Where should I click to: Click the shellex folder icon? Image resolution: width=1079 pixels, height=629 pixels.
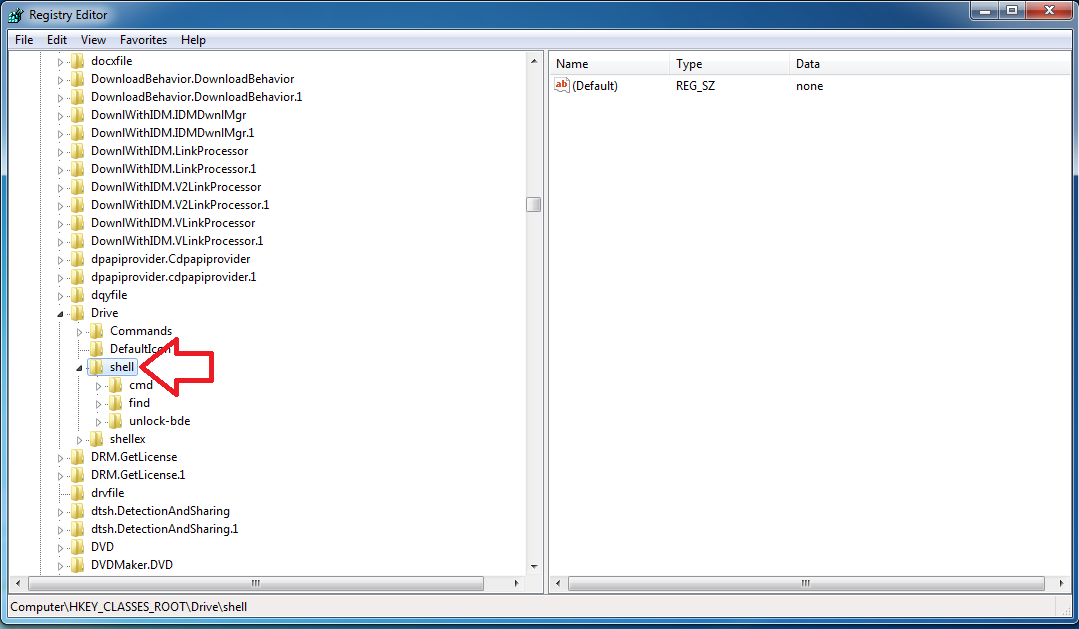click(97, 439)
